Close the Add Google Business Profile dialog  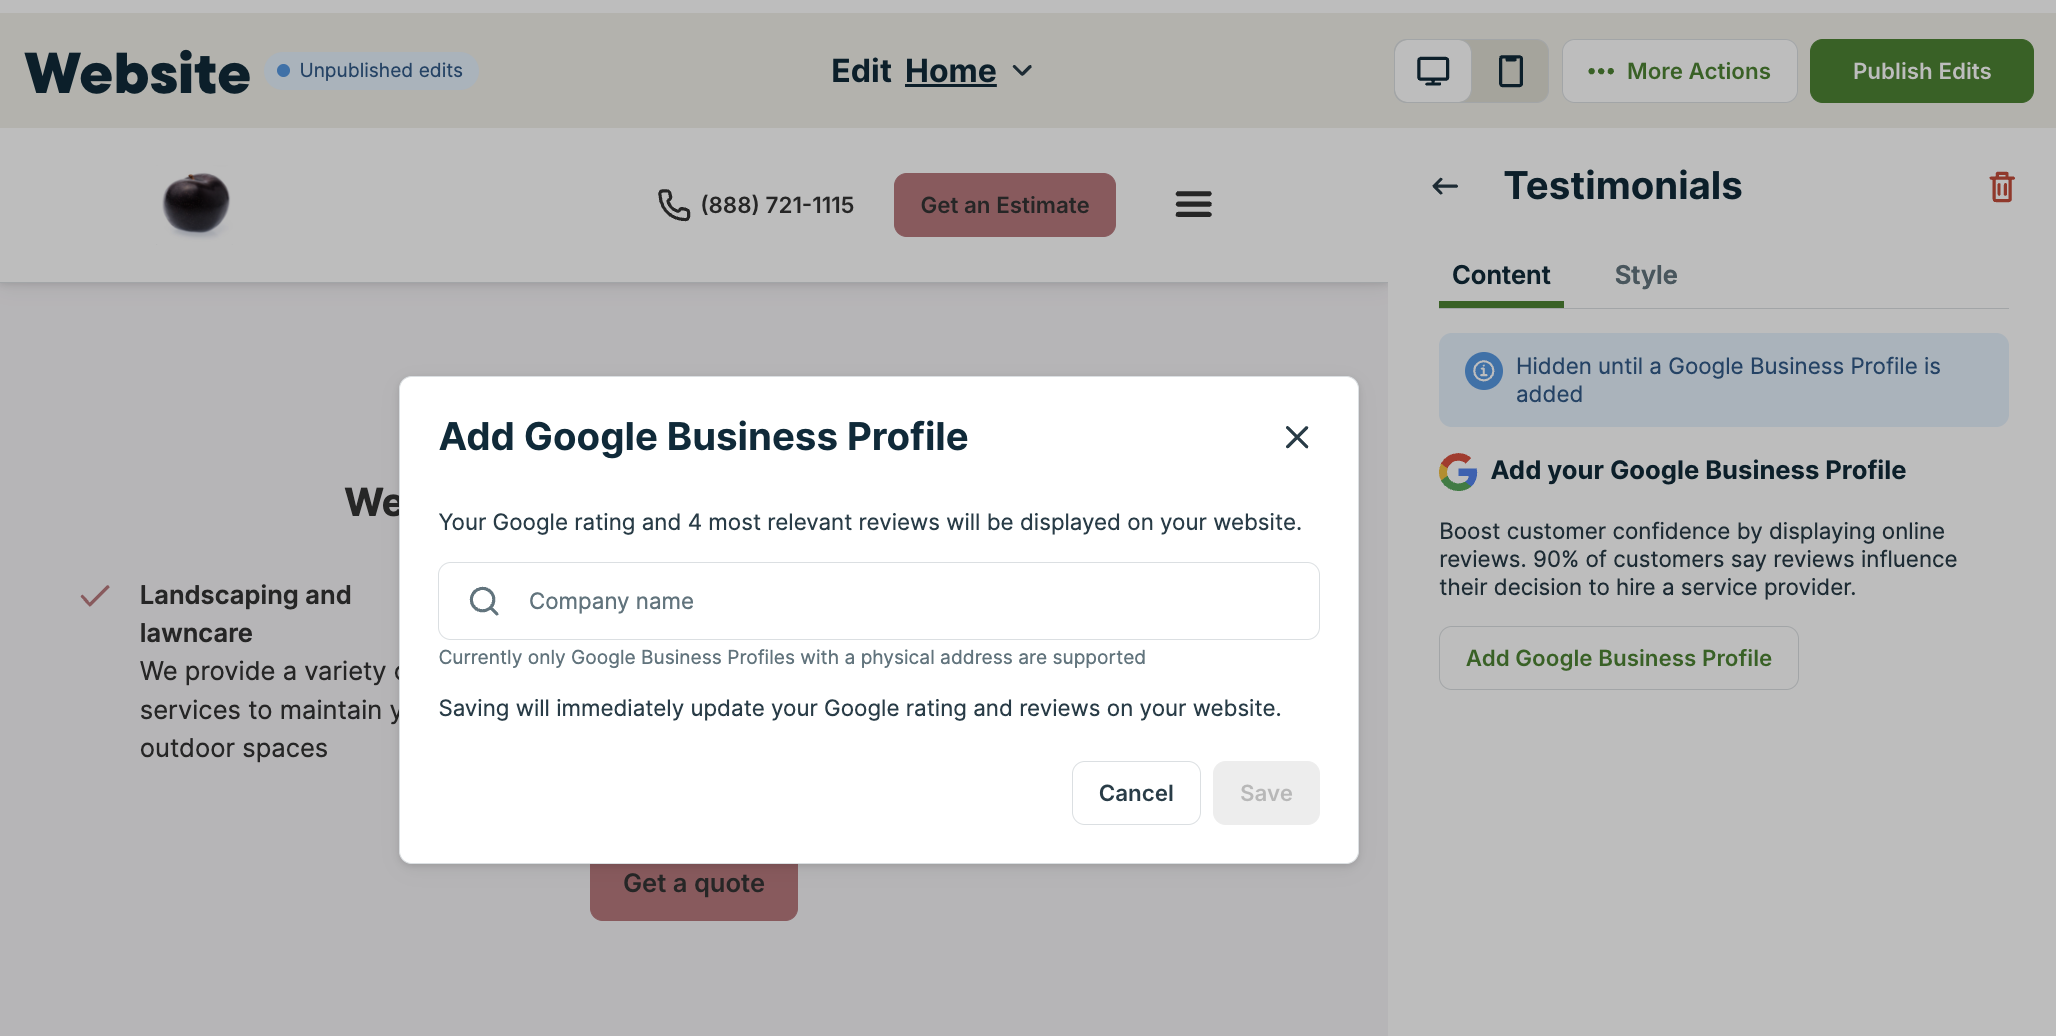1296,437
